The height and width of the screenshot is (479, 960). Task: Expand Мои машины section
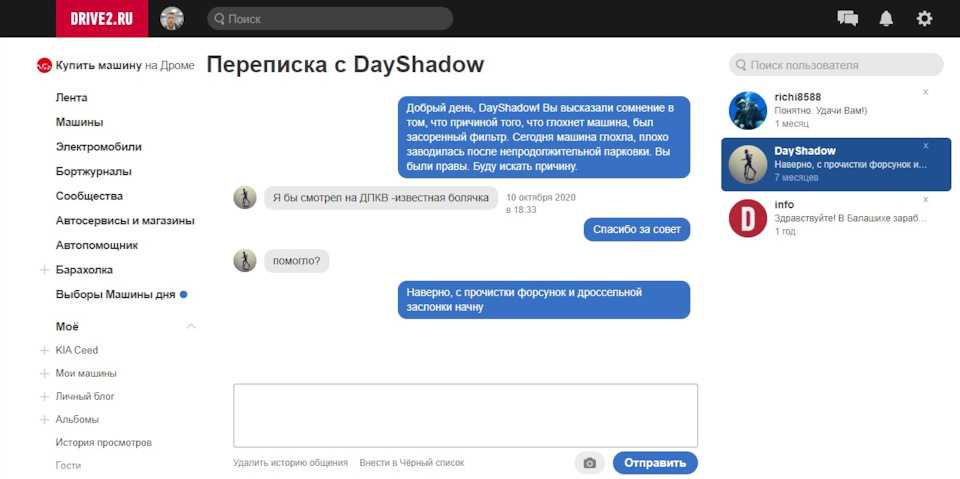44,374
